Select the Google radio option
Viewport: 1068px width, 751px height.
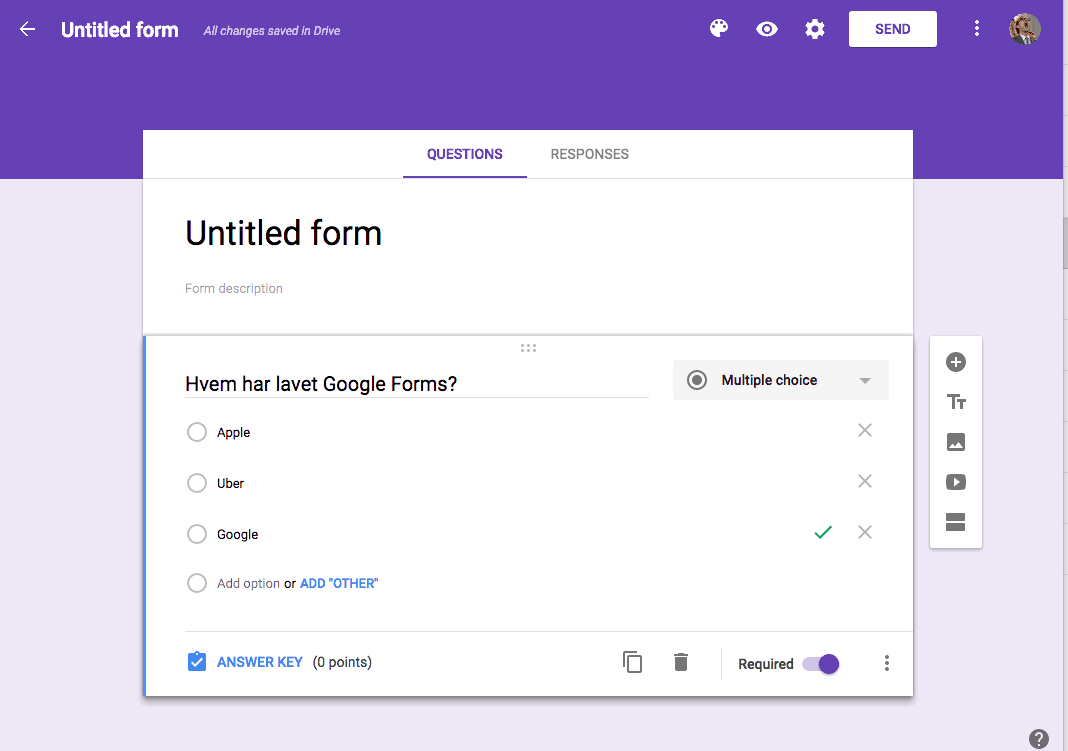coord(197,534)
